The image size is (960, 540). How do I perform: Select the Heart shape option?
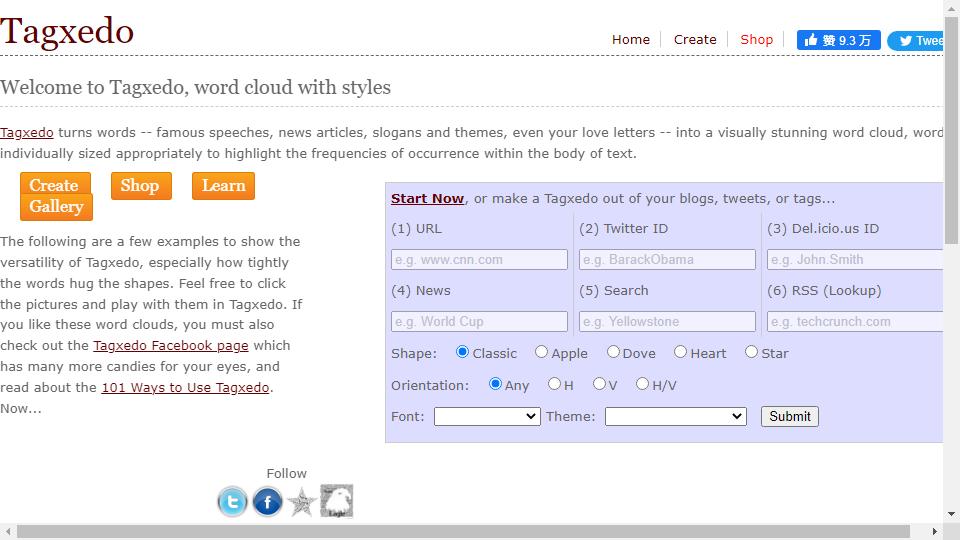680,352
